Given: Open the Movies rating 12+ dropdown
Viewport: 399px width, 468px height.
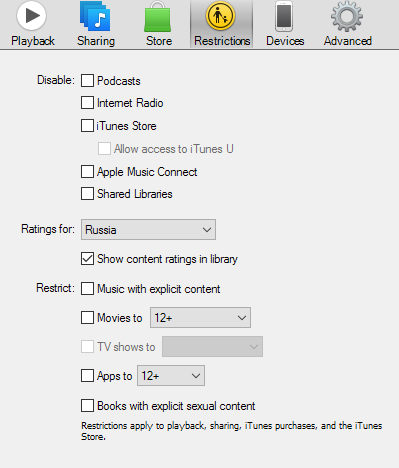Looking at the screenshot, I should (200, 317).
